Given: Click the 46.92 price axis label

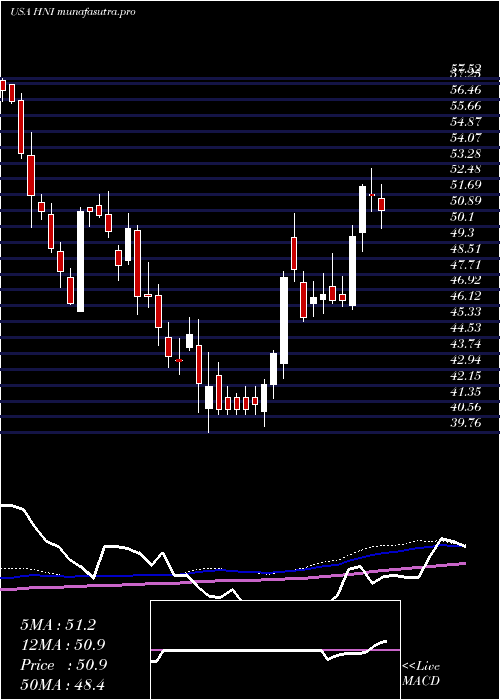Looking at the screenshot, I should [x=465, y=280].
